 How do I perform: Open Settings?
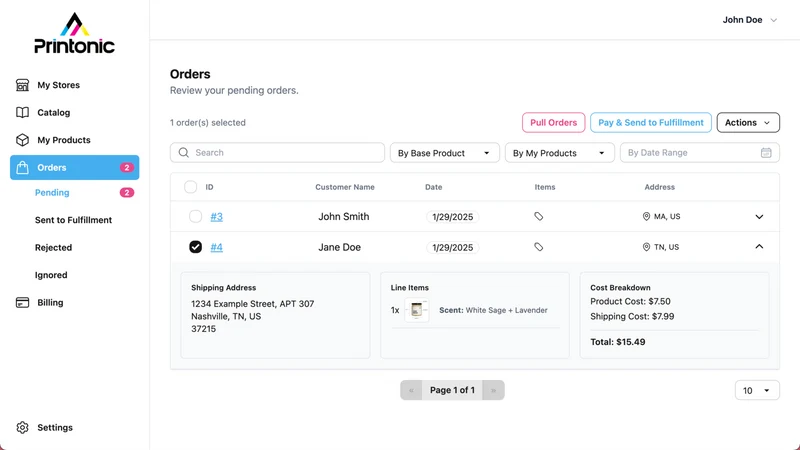tap(55, 428)
